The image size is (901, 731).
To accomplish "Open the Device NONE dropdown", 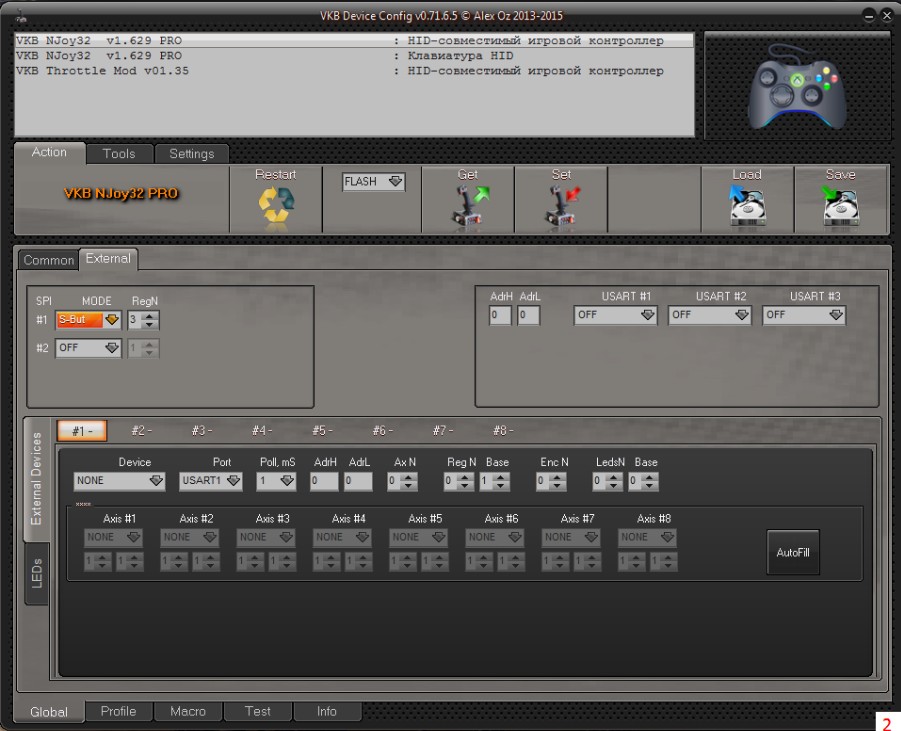I will pos(120,480).
